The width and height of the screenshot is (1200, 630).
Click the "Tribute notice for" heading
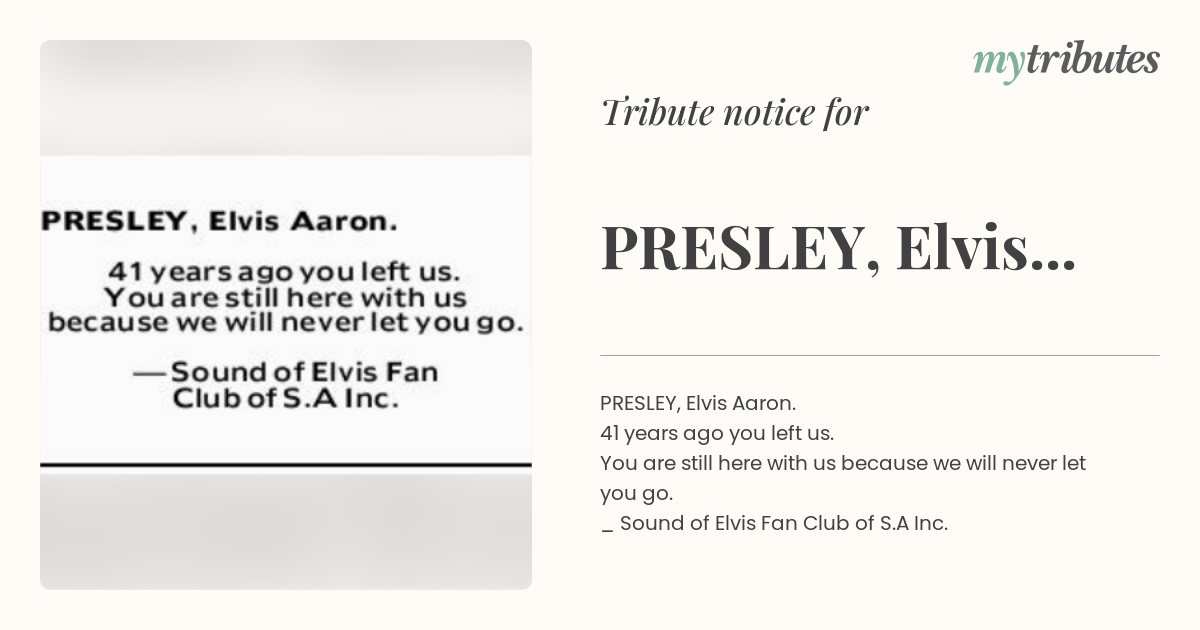point(735,112)
